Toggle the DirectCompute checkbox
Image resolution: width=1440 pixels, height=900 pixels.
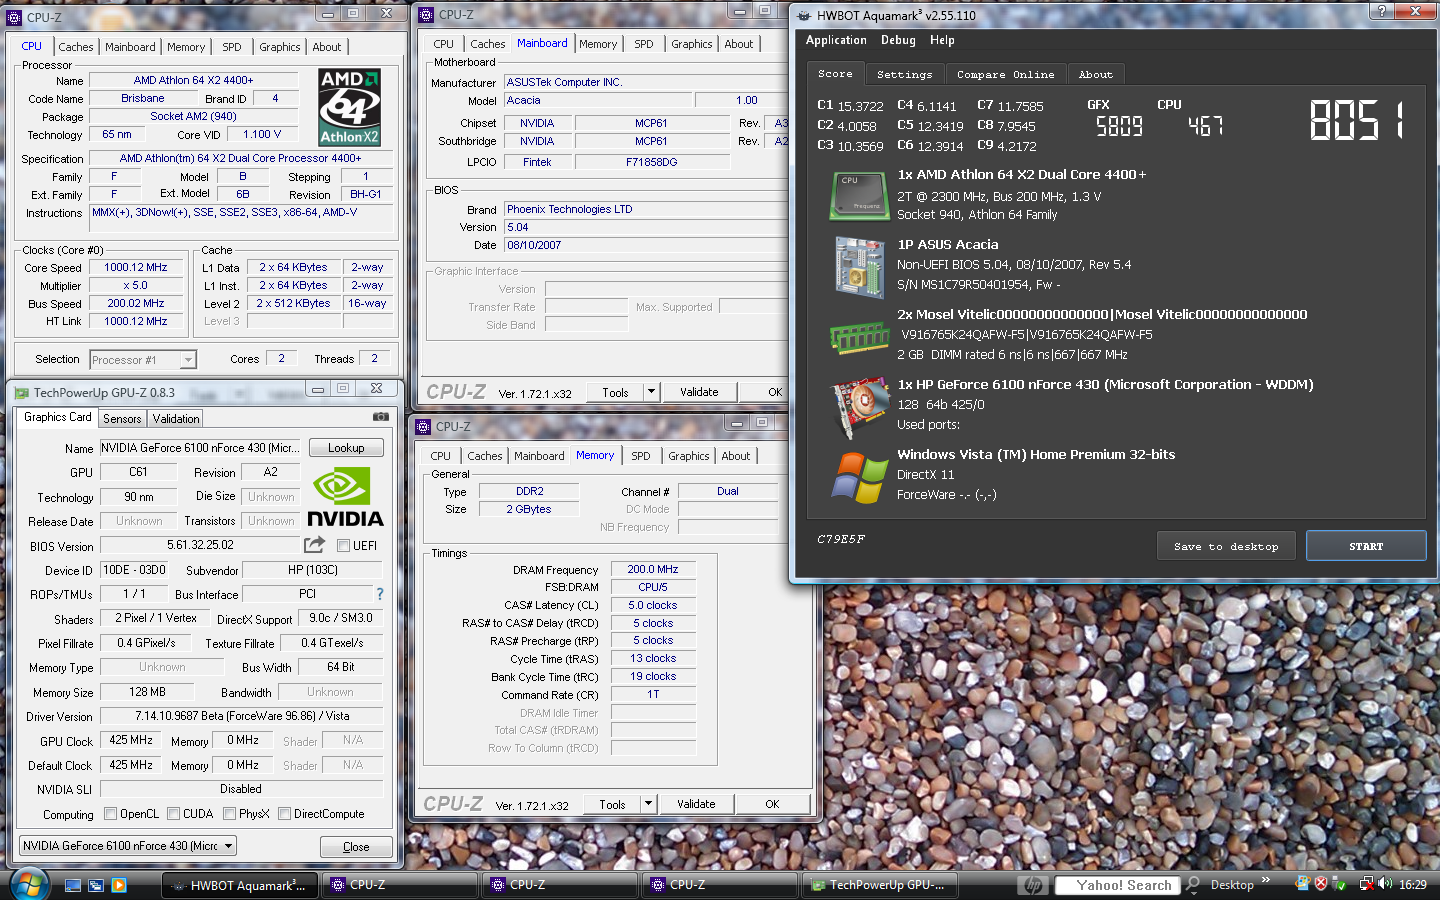[284, 814]
